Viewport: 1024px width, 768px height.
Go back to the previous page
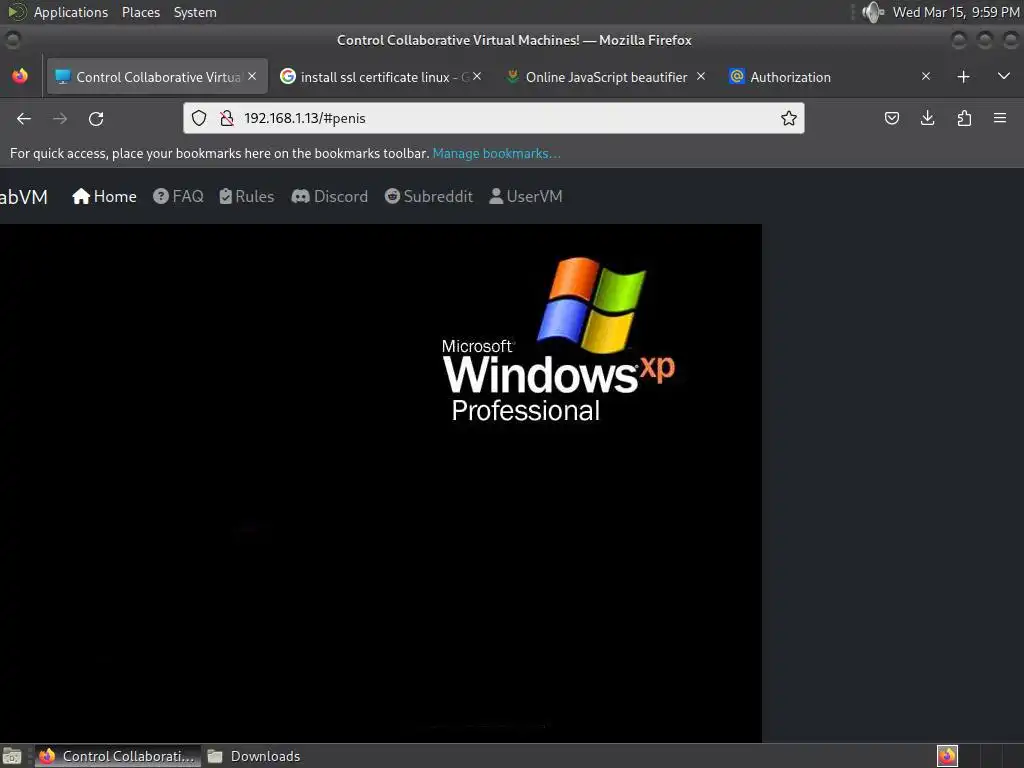24,118
